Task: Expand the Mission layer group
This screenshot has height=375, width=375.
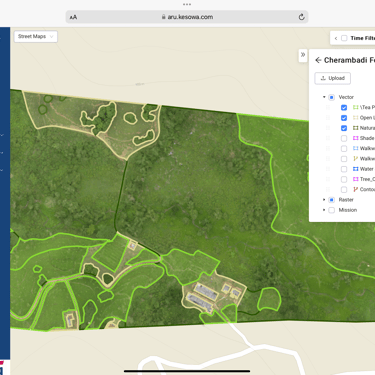Action: pyautogui.click(x=324, y=210)
